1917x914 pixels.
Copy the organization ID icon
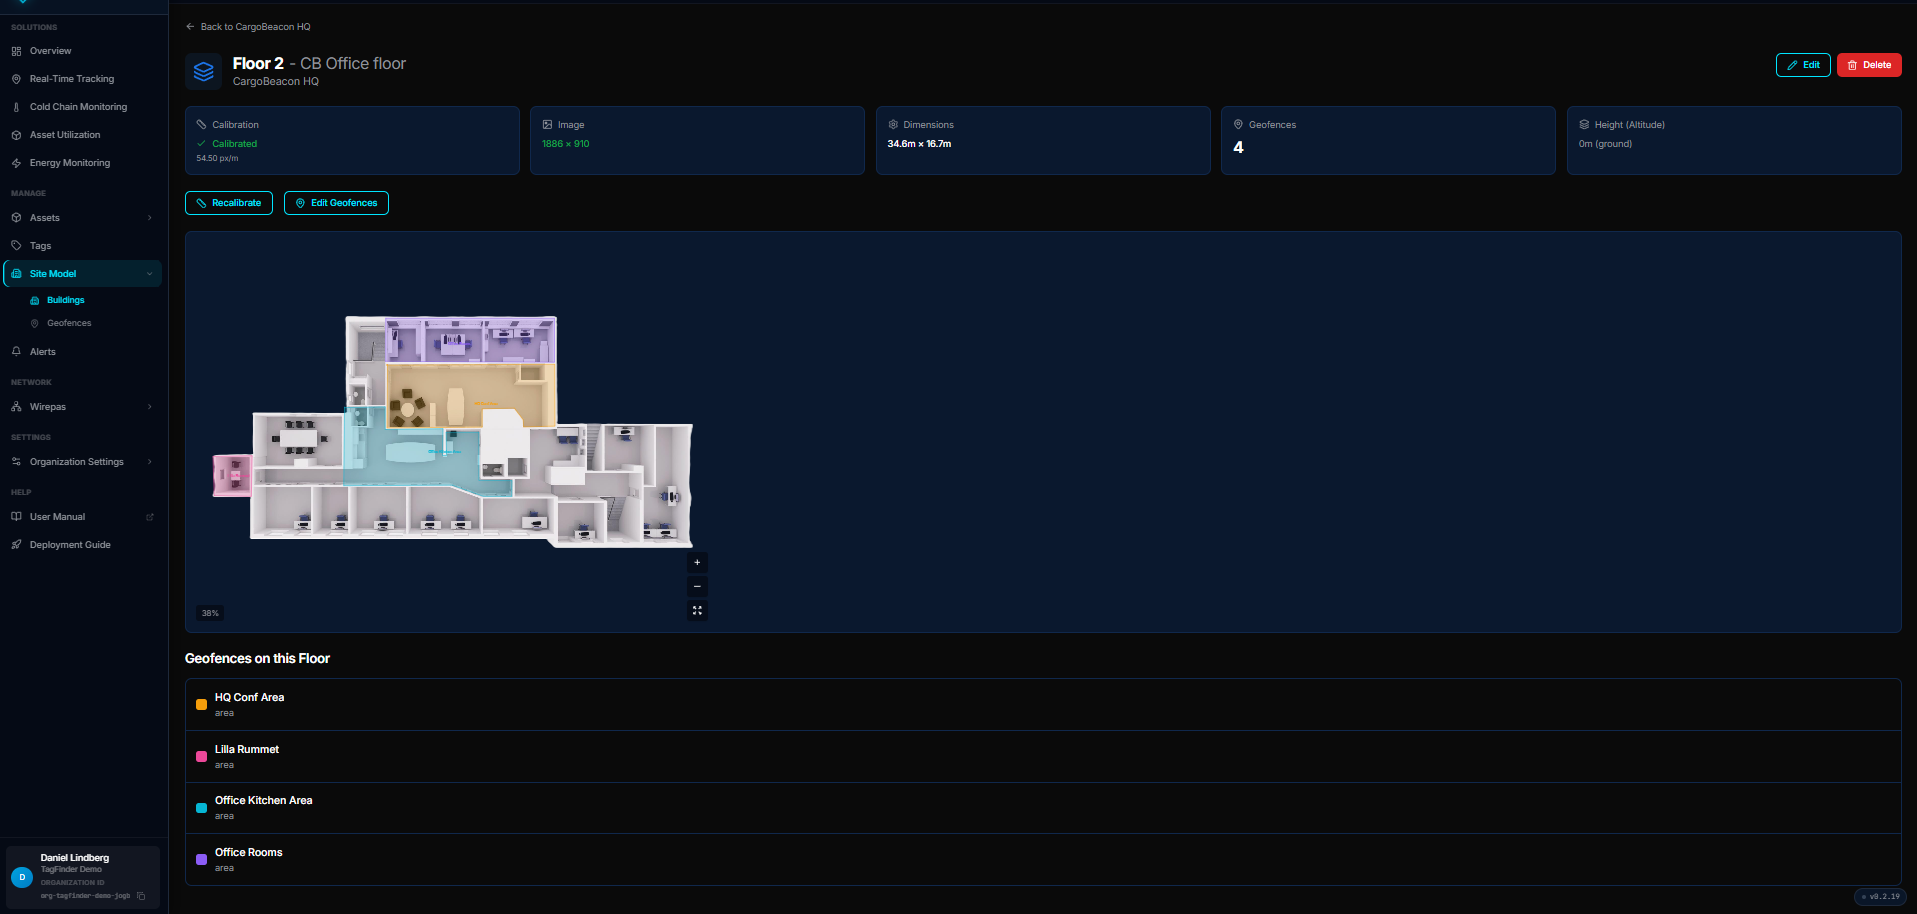(x=141, y=896)
